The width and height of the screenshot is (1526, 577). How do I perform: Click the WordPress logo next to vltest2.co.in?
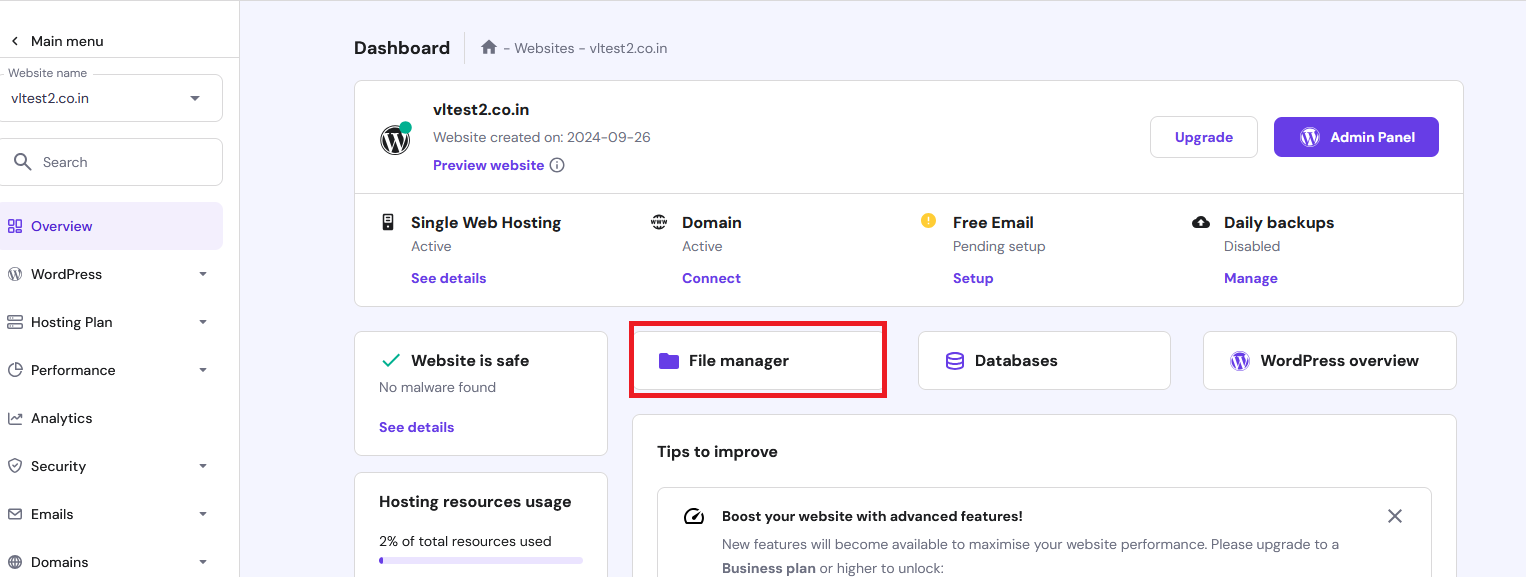[395, 139]
